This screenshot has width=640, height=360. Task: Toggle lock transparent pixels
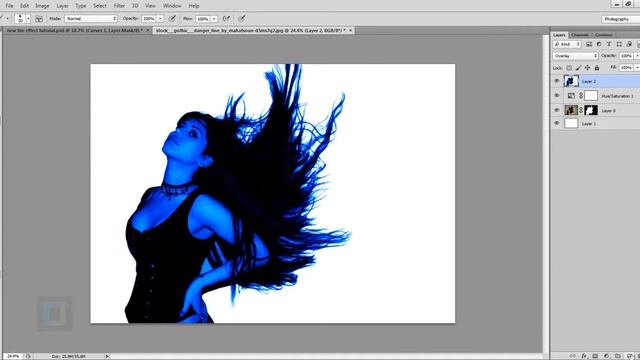coord(569,68)
